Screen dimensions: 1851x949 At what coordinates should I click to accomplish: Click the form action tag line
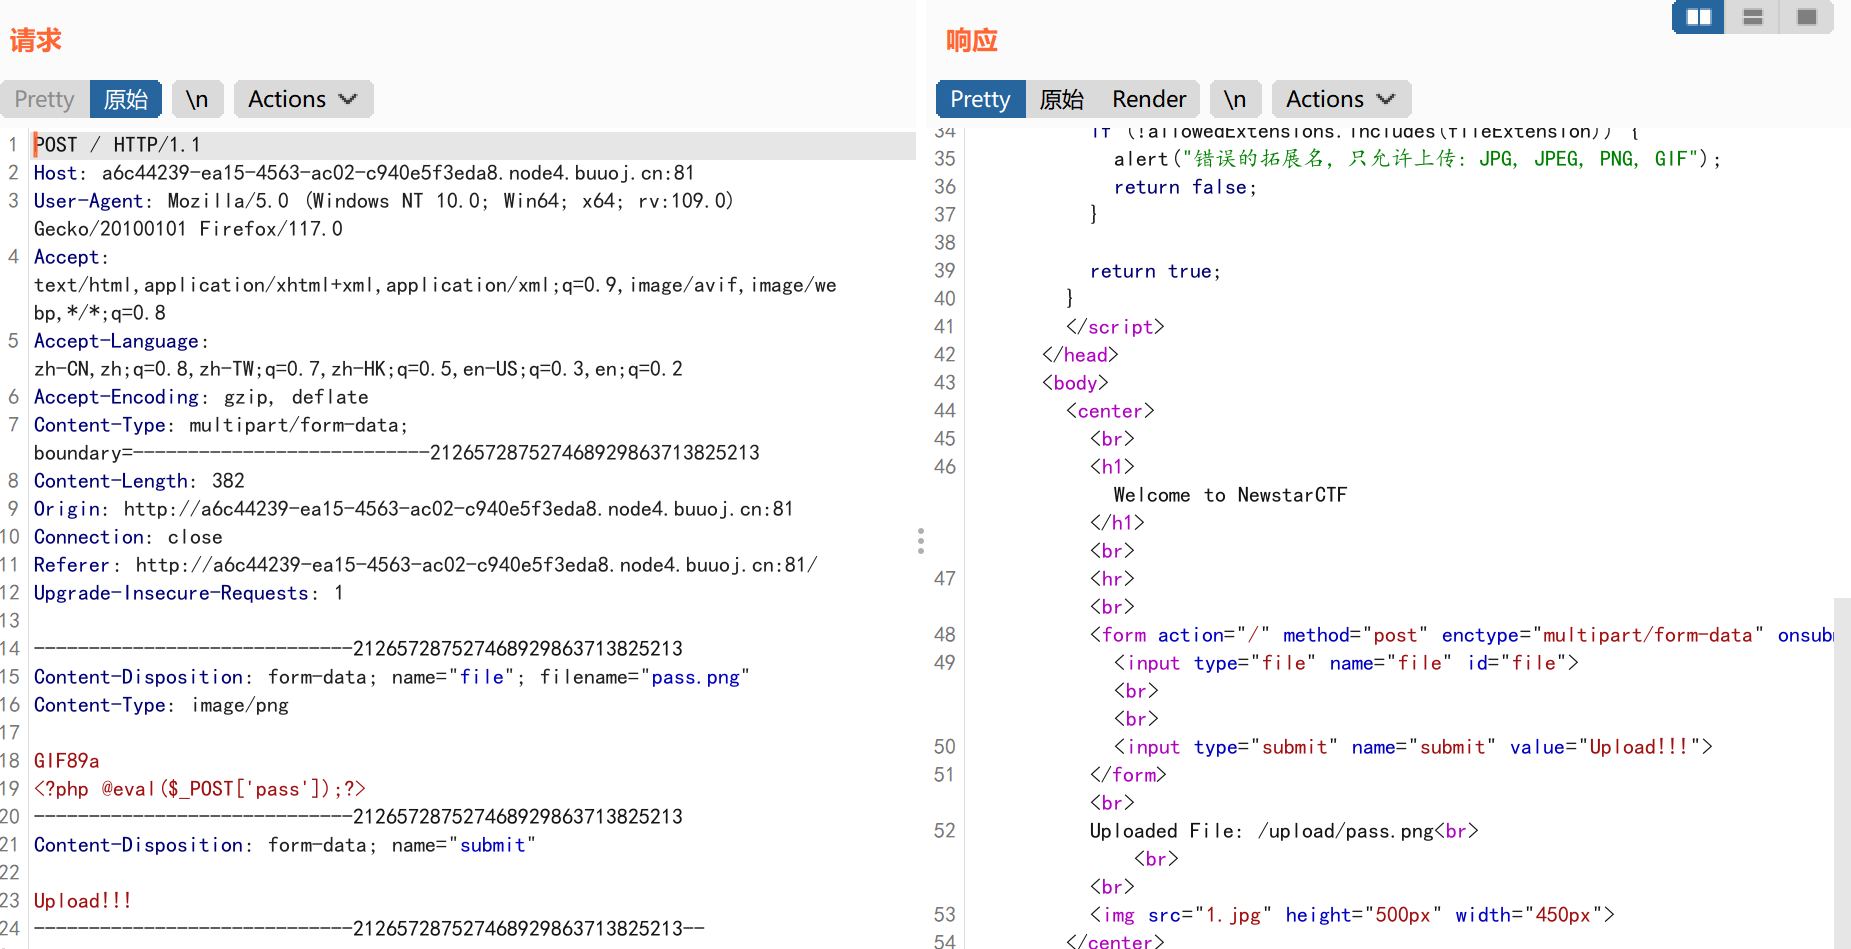pos(1462,635)
